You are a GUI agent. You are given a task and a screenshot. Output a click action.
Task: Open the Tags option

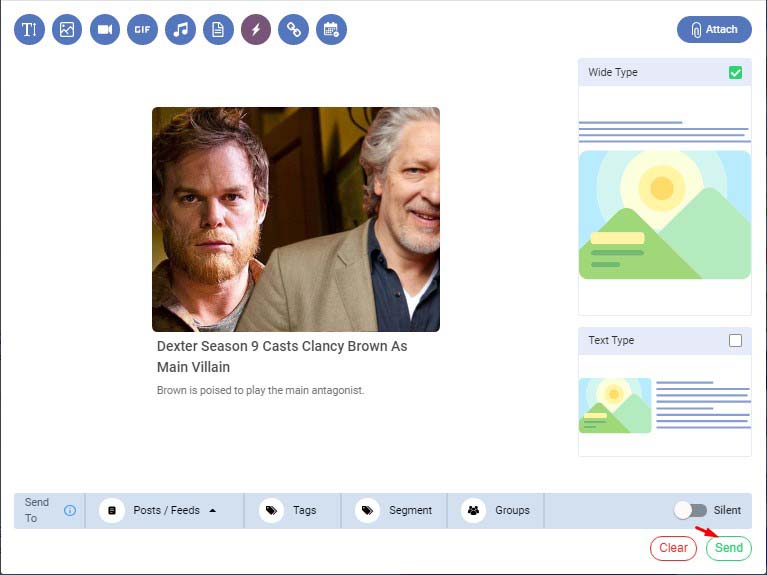click(293, 510)
